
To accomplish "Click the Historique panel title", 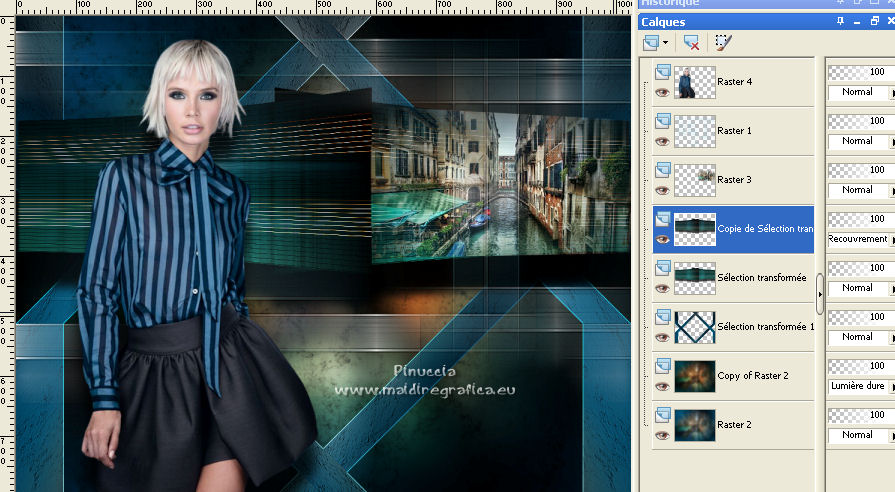I will (672, 3).
